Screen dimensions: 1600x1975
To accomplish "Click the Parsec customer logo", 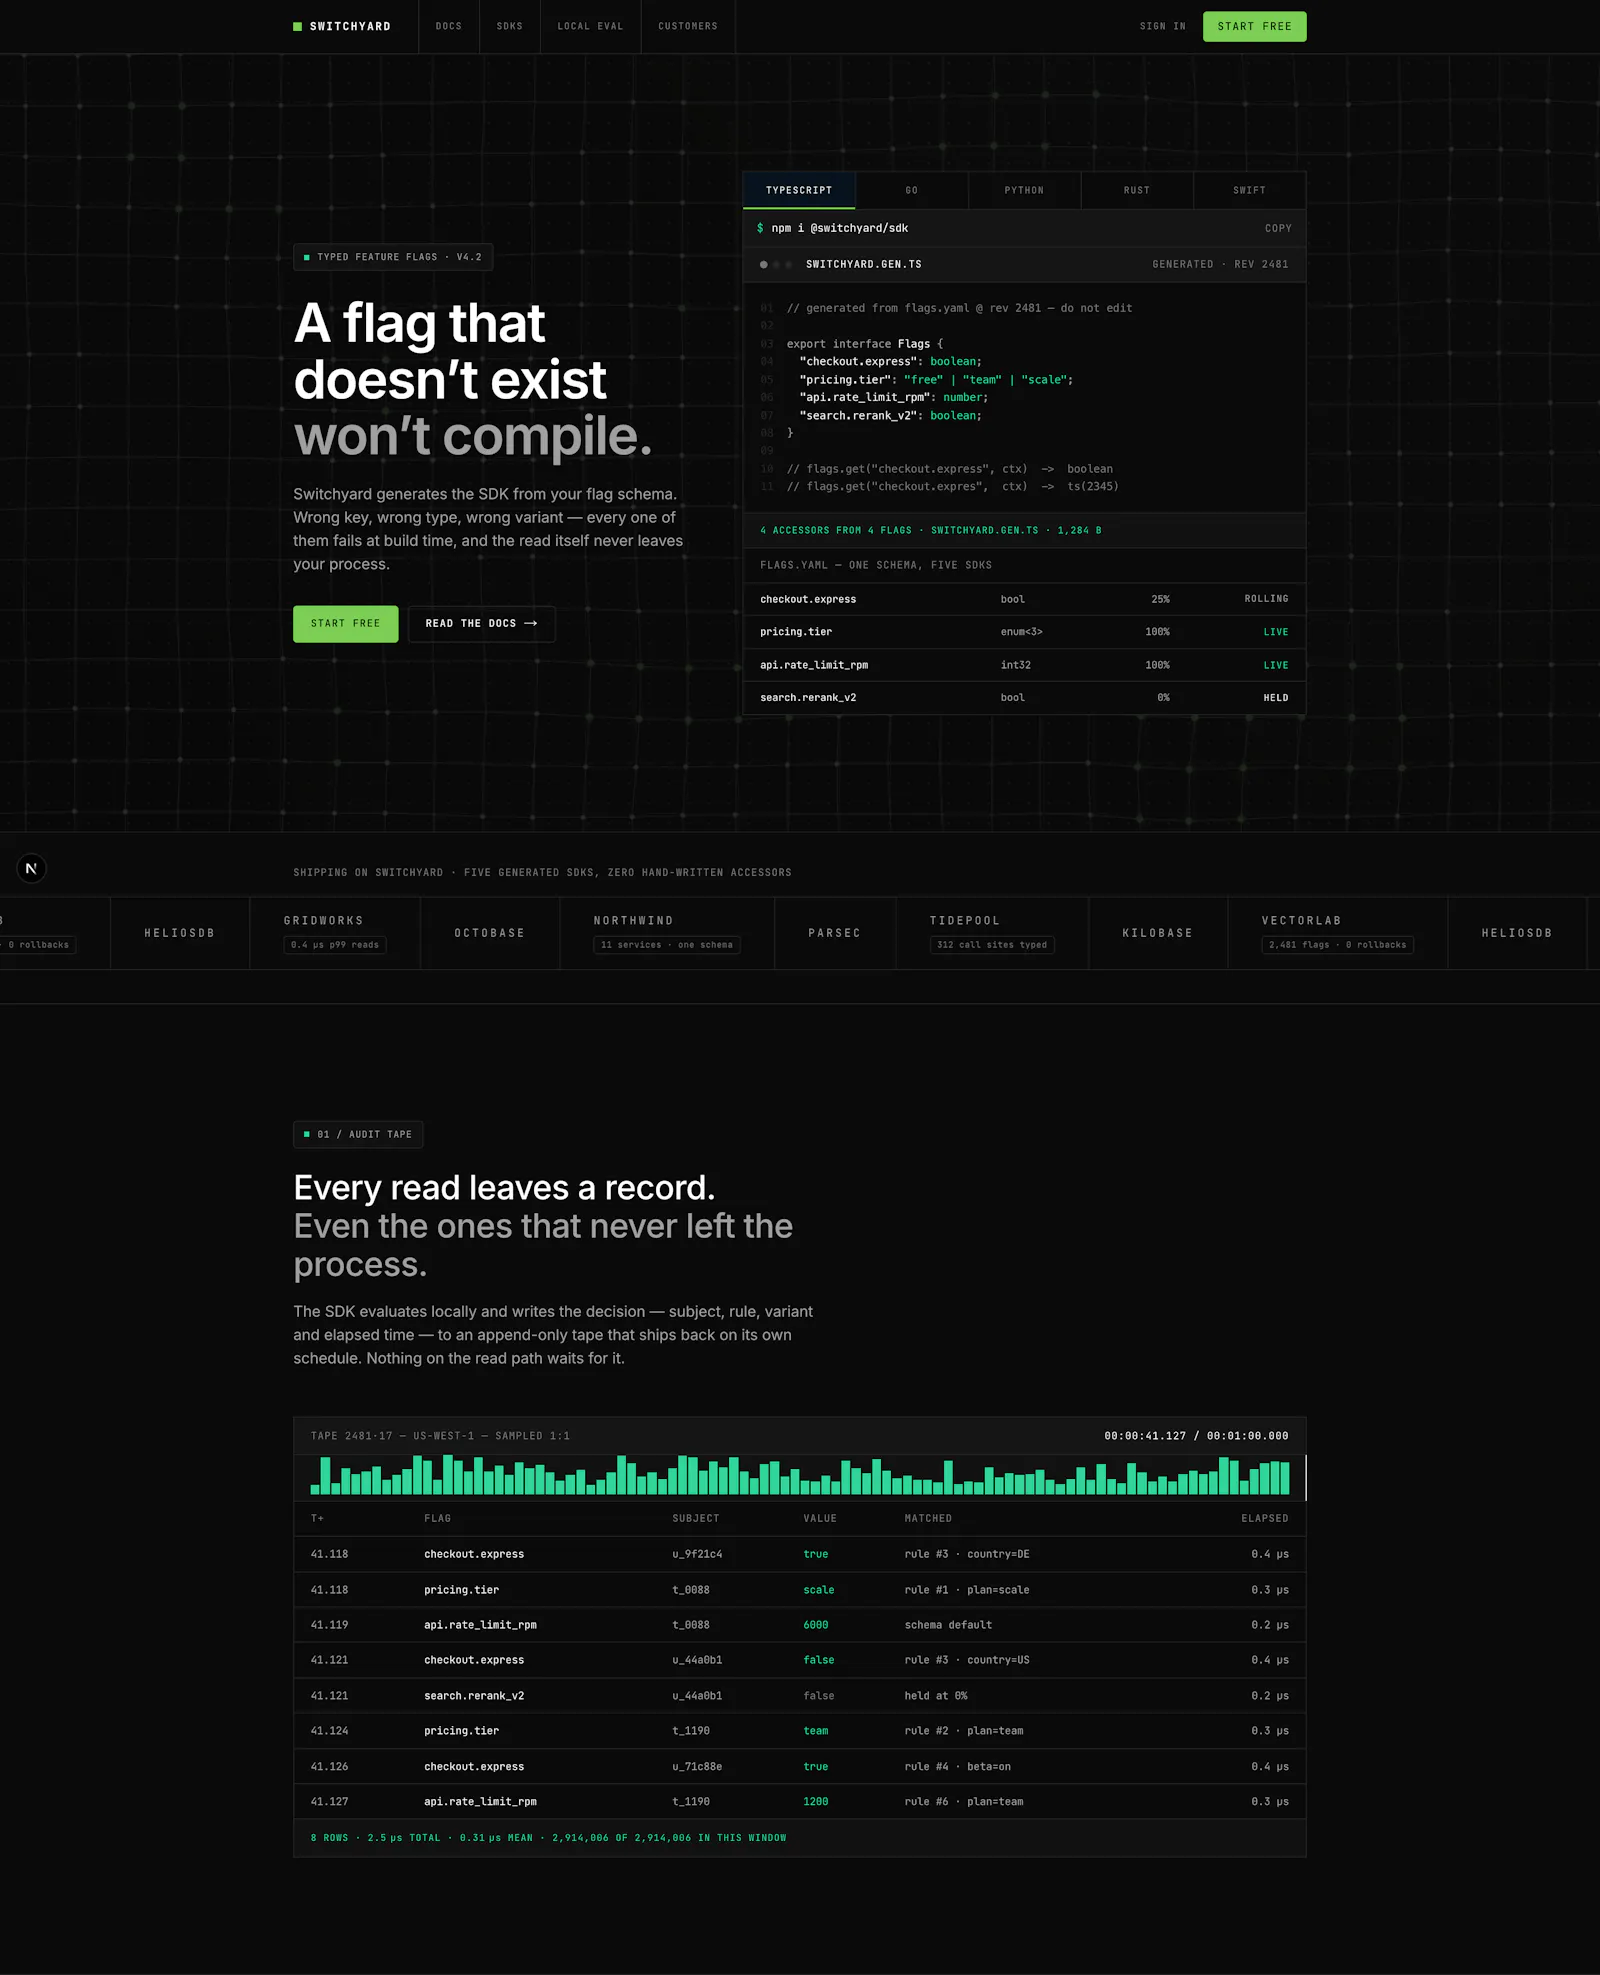I will pos(835,933).
